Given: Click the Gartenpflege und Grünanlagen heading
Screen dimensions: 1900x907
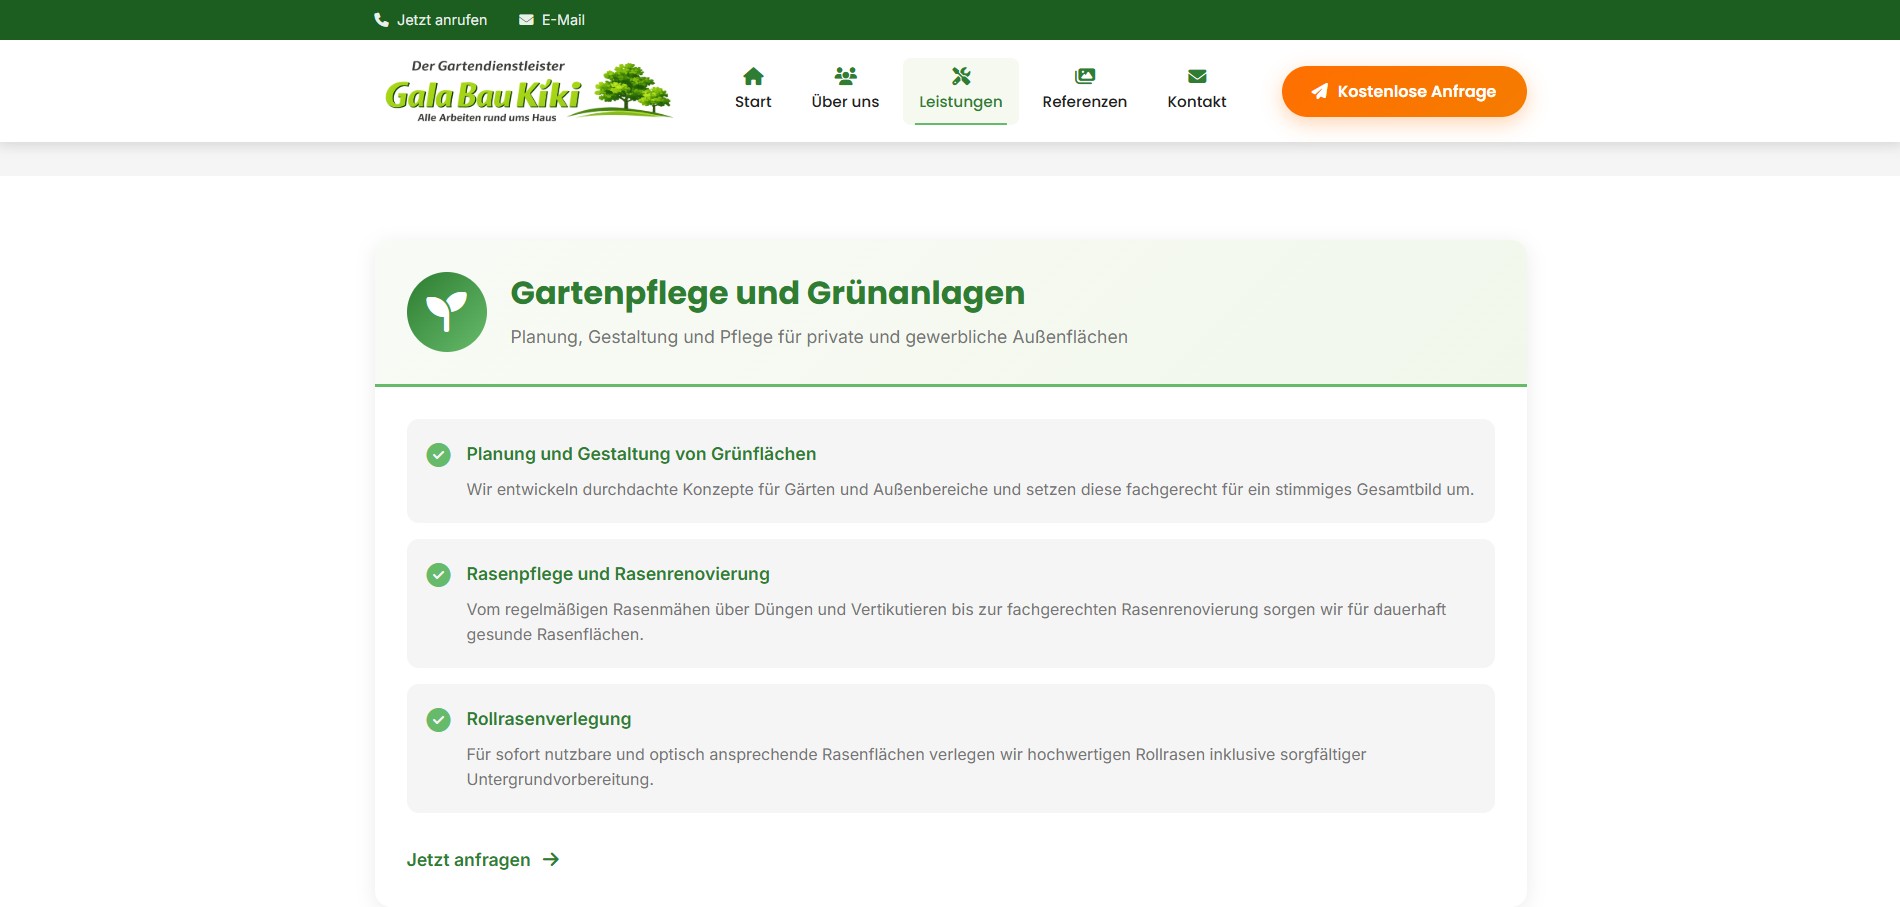Looking at the screenshot, I should pos(767,293).
